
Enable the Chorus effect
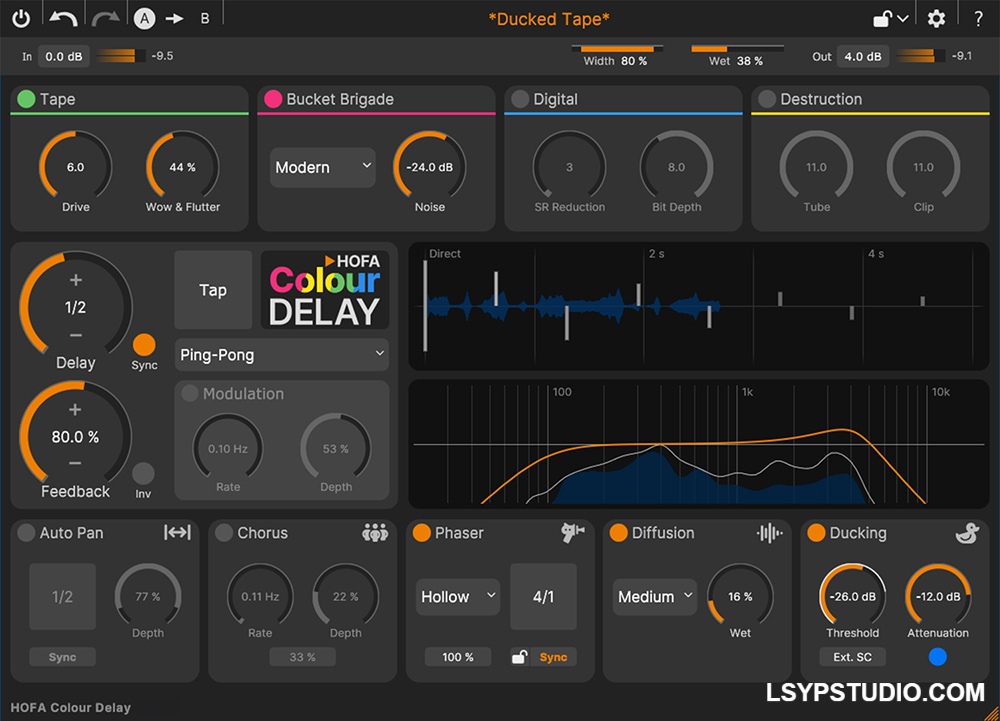224,532
